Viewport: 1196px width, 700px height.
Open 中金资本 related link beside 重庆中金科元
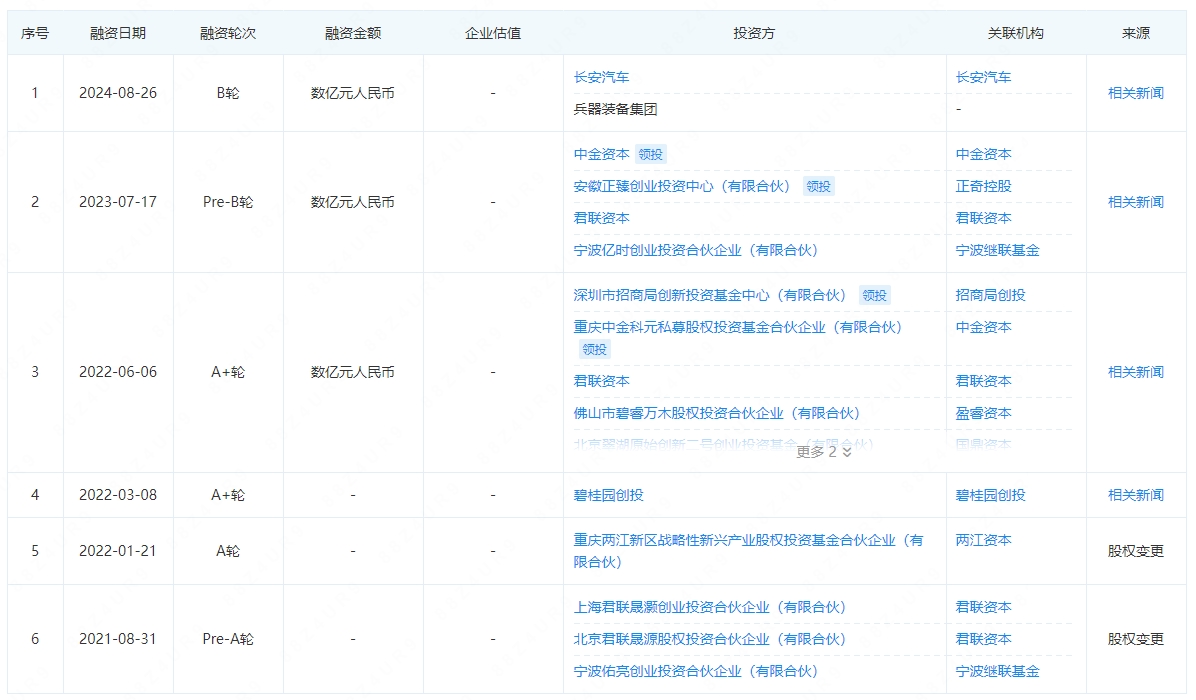(983, 327)
